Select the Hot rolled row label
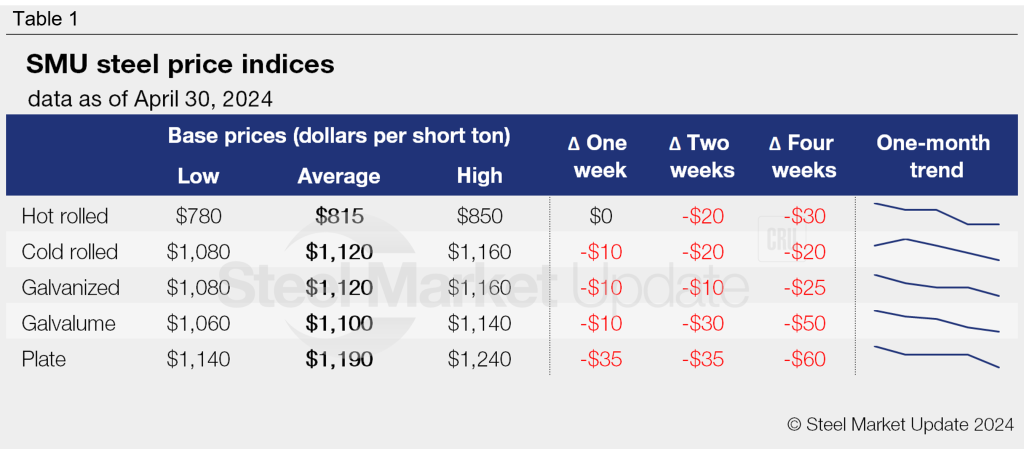 click(x=64, y=216)
